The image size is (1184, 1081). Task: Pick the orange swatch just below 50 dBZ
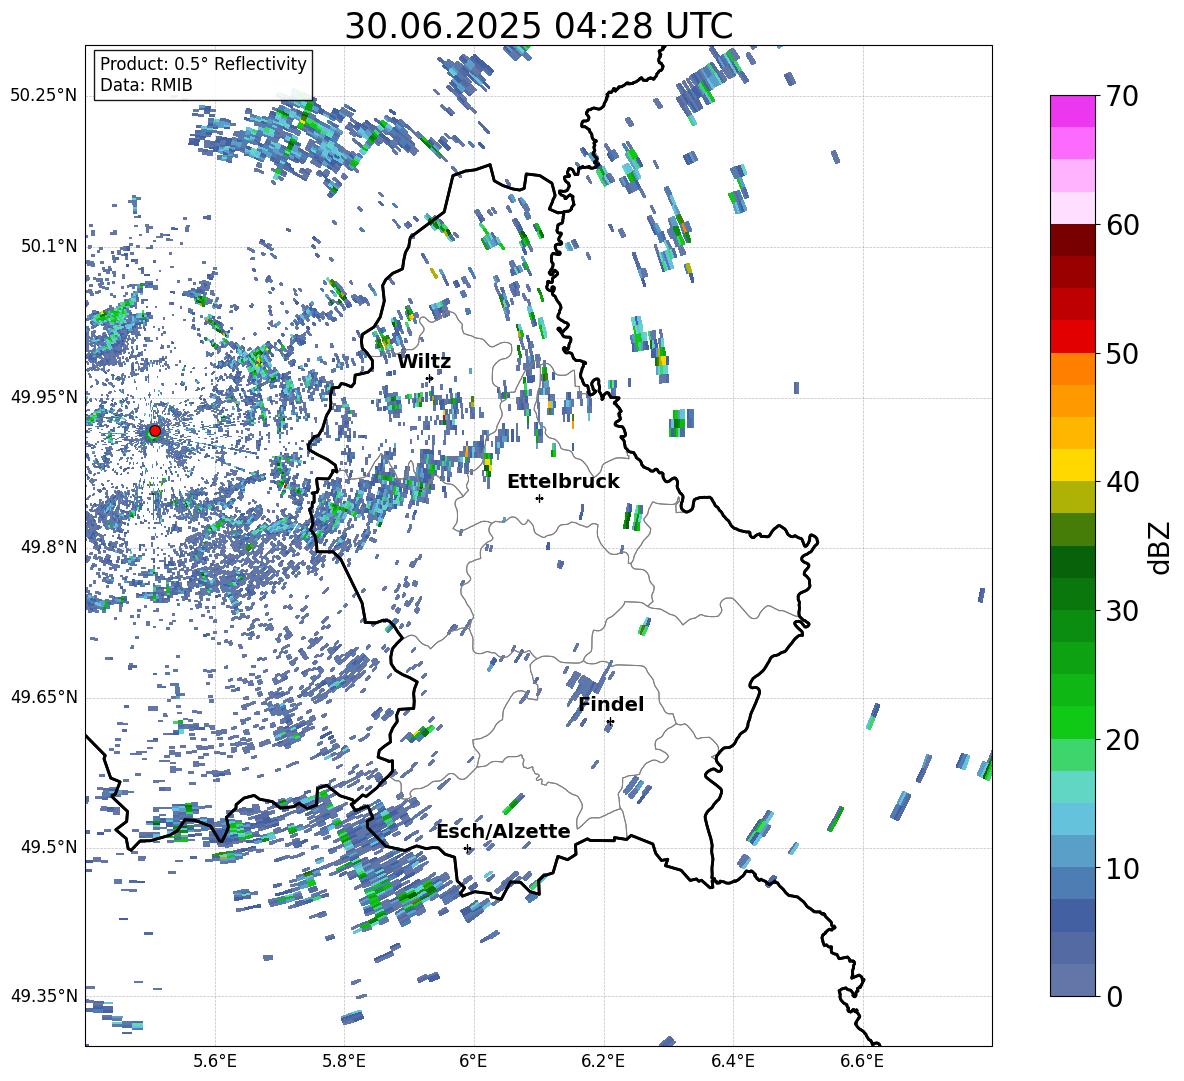1072,368
